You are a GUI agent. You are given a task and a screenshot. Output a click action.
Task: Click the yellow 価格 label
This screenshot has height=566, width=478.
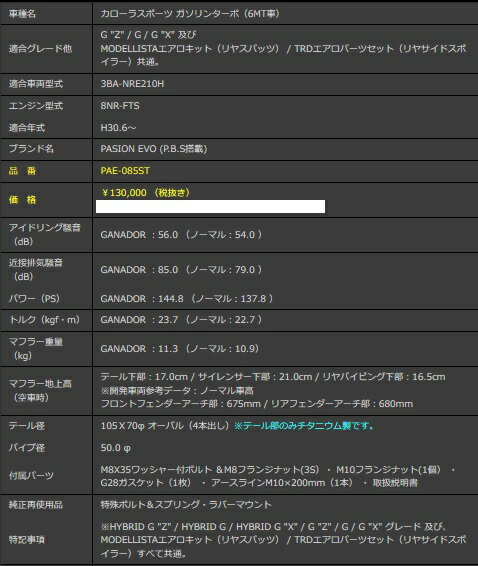(x=22, y=200)
